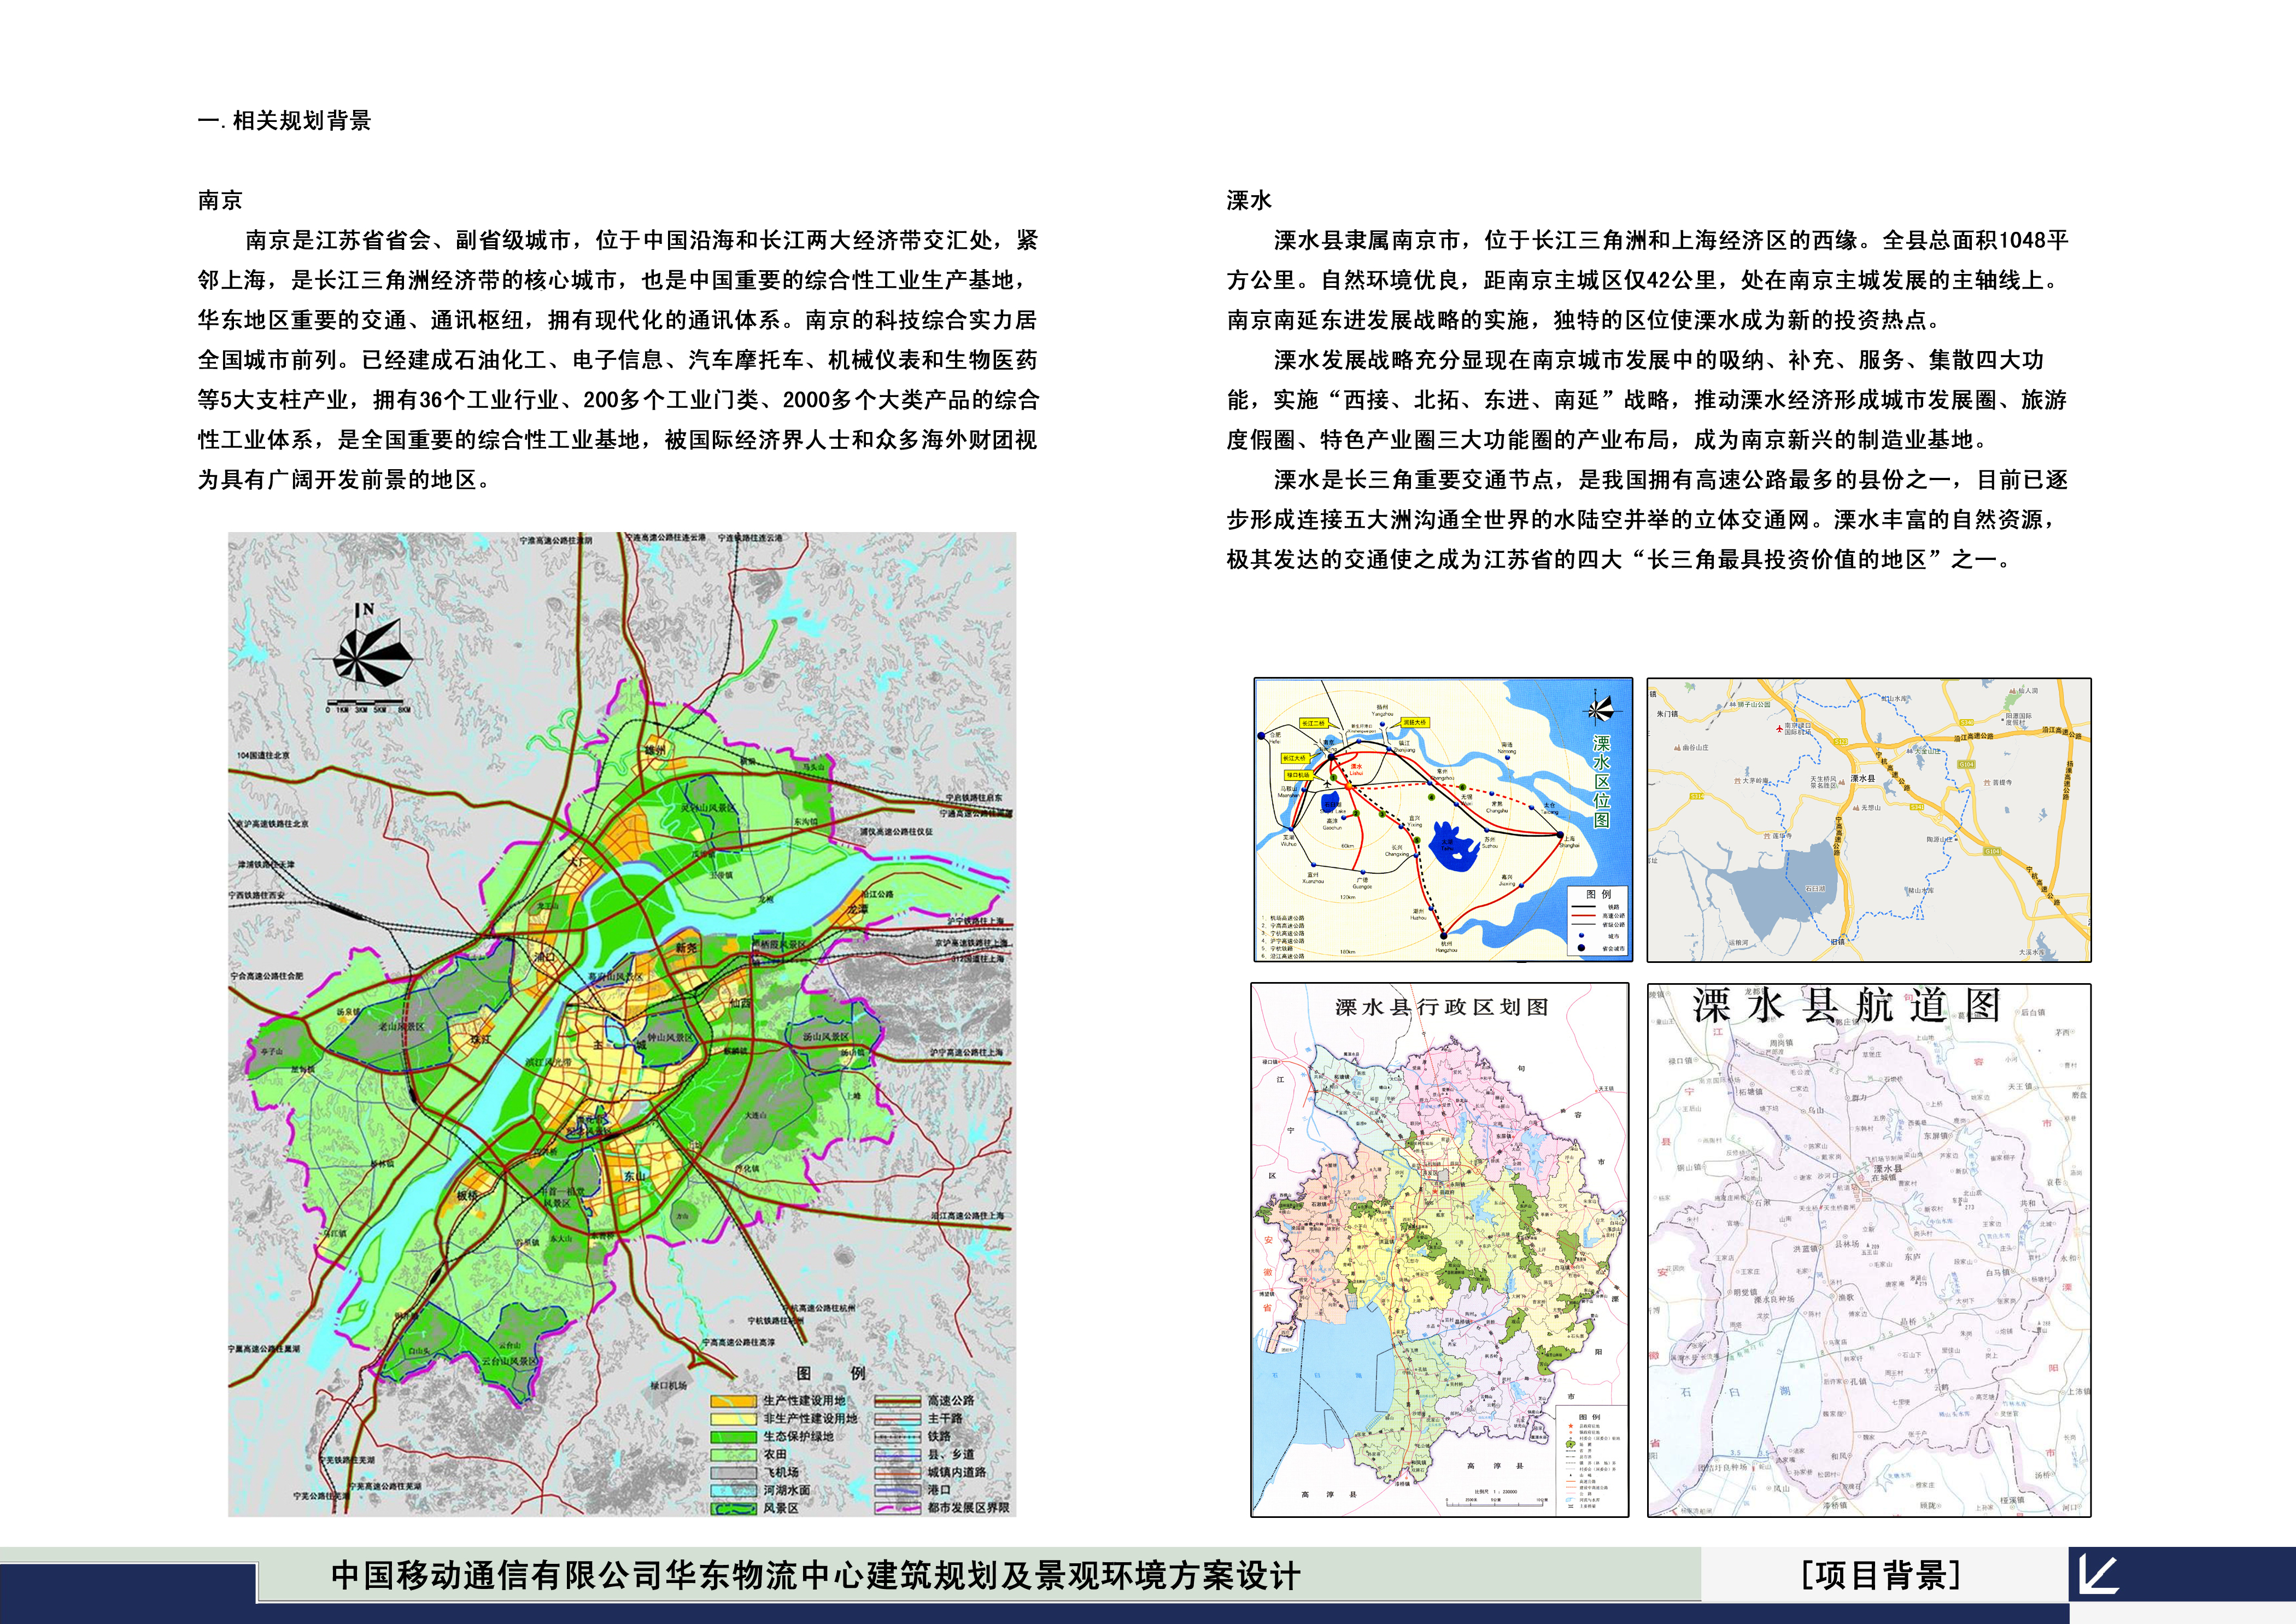The height and width of the screenshot is (1624, 2296).
Task: Click the 禄口机场 label on Nanjing map
Action: point(669,1385)
